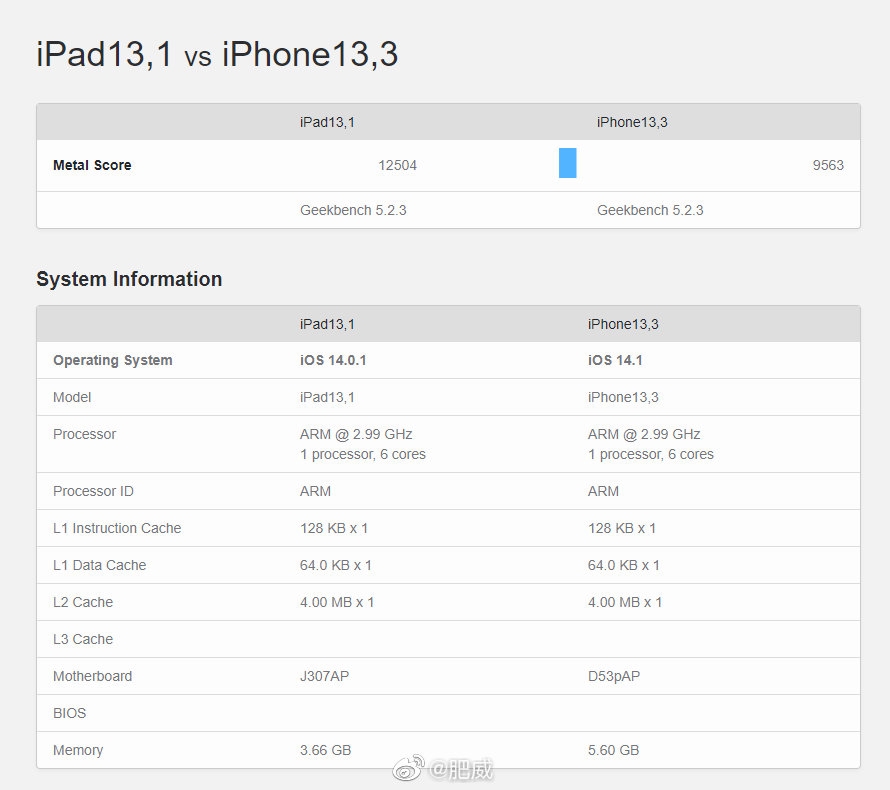
Task: Click iPhone13,3 header in the Metal Score table
Action: [x=632, y=122]
